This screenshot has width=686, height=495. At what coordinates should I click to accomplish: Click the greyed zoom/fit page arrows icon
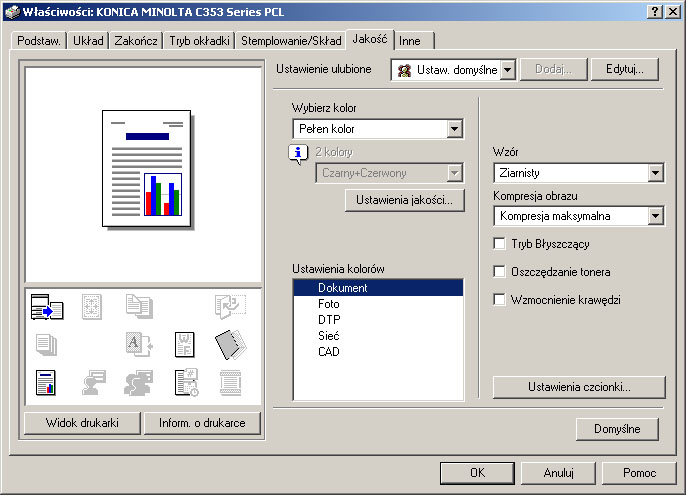tap(92, 306)
